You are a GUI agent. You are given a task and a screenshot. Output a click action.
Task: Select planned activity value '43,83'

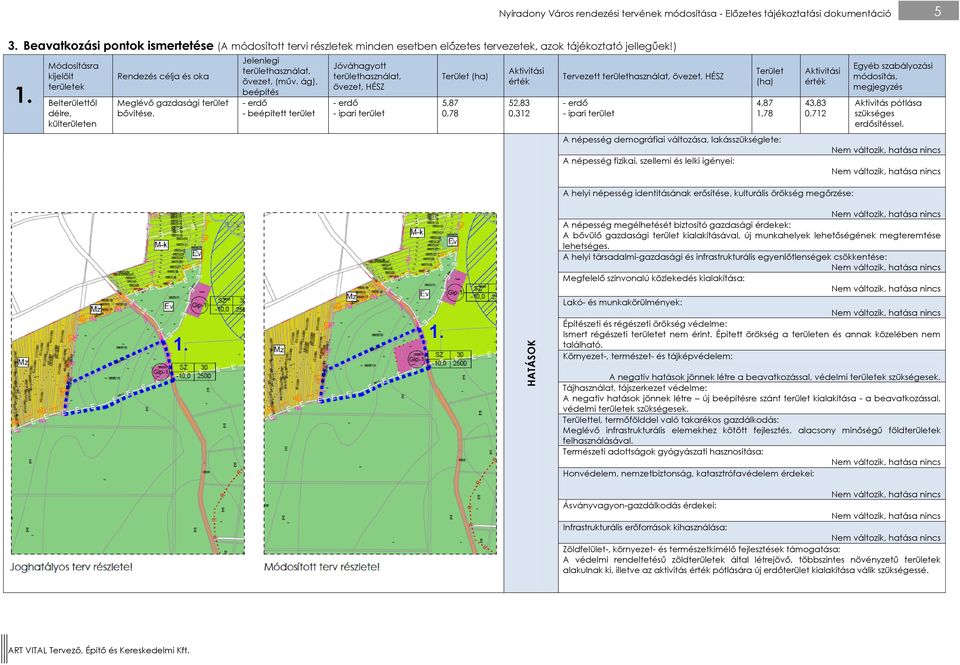[816, 103]
